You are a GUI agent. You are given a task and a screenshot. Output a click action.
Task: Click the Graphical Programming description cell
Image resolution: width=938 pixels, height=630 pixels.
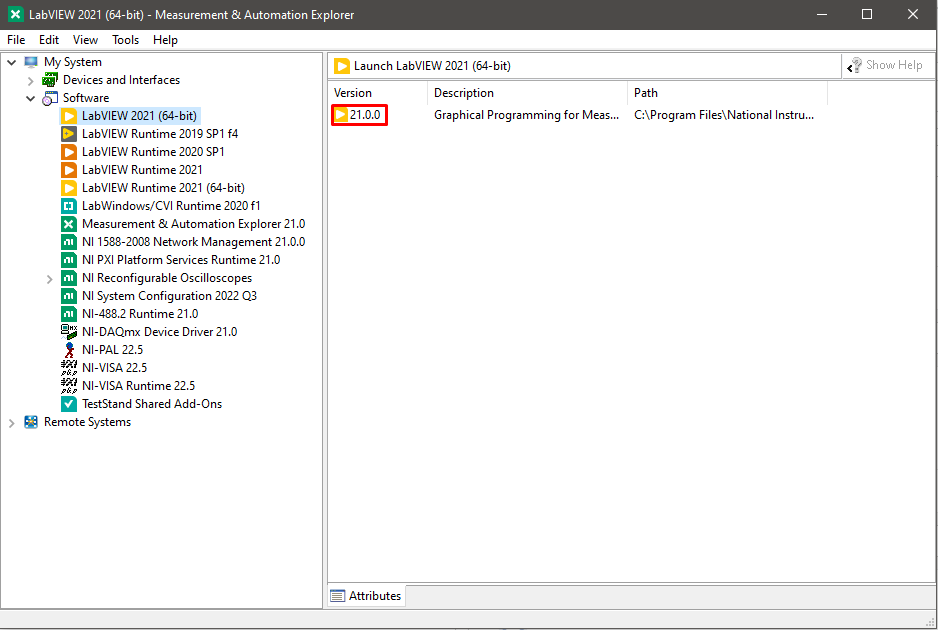click(526, 115)
